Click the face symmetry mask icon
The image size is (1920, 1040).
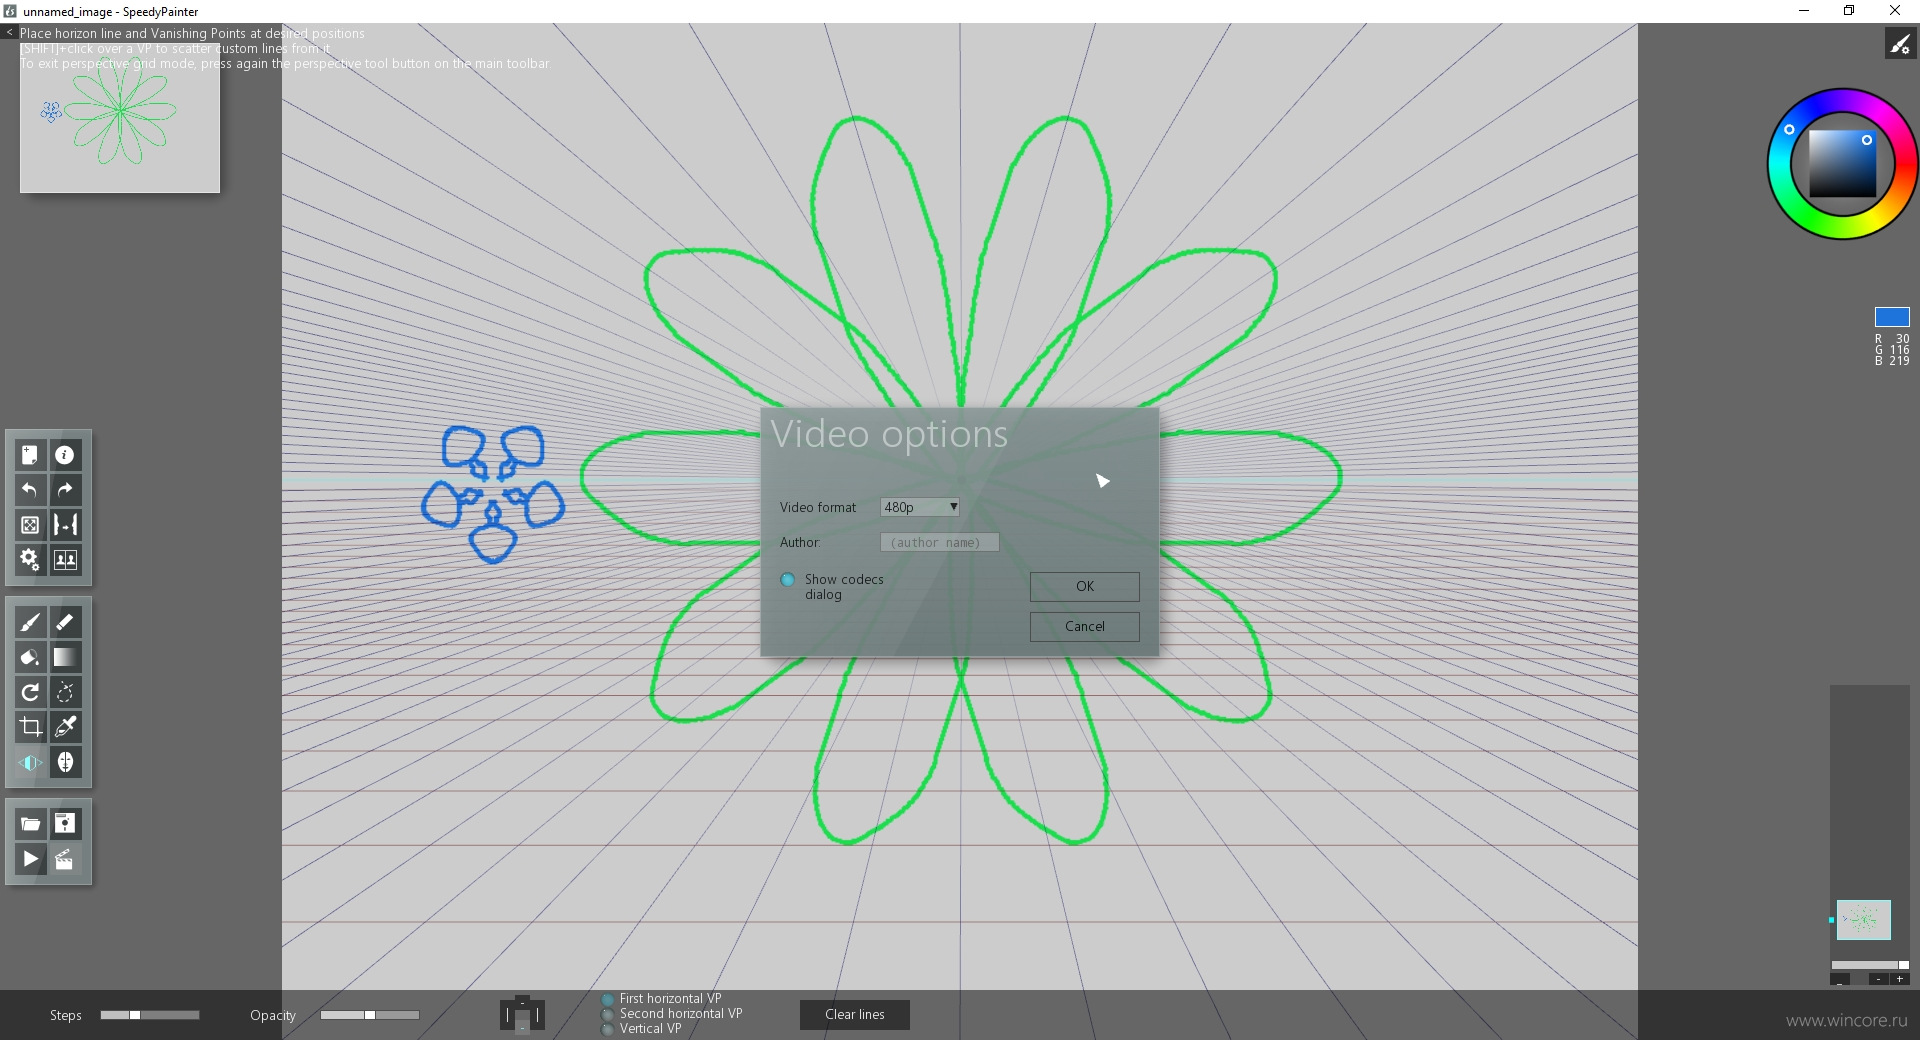(65, 762)
